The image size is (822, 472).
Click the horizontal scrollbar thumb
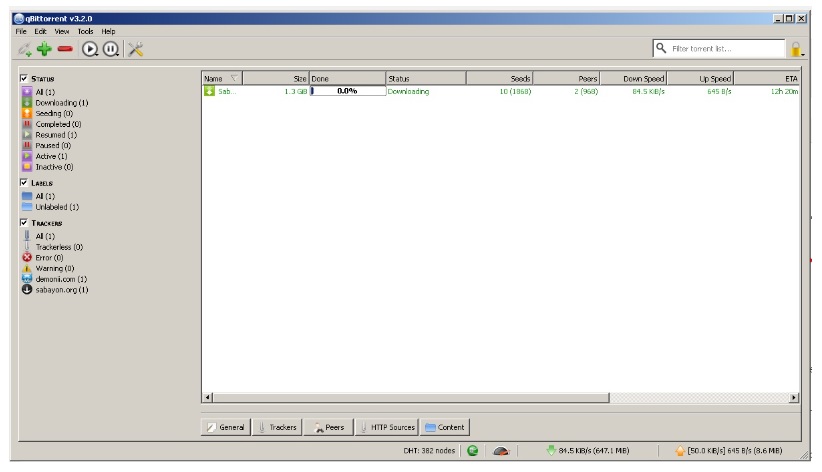[411, 398]
